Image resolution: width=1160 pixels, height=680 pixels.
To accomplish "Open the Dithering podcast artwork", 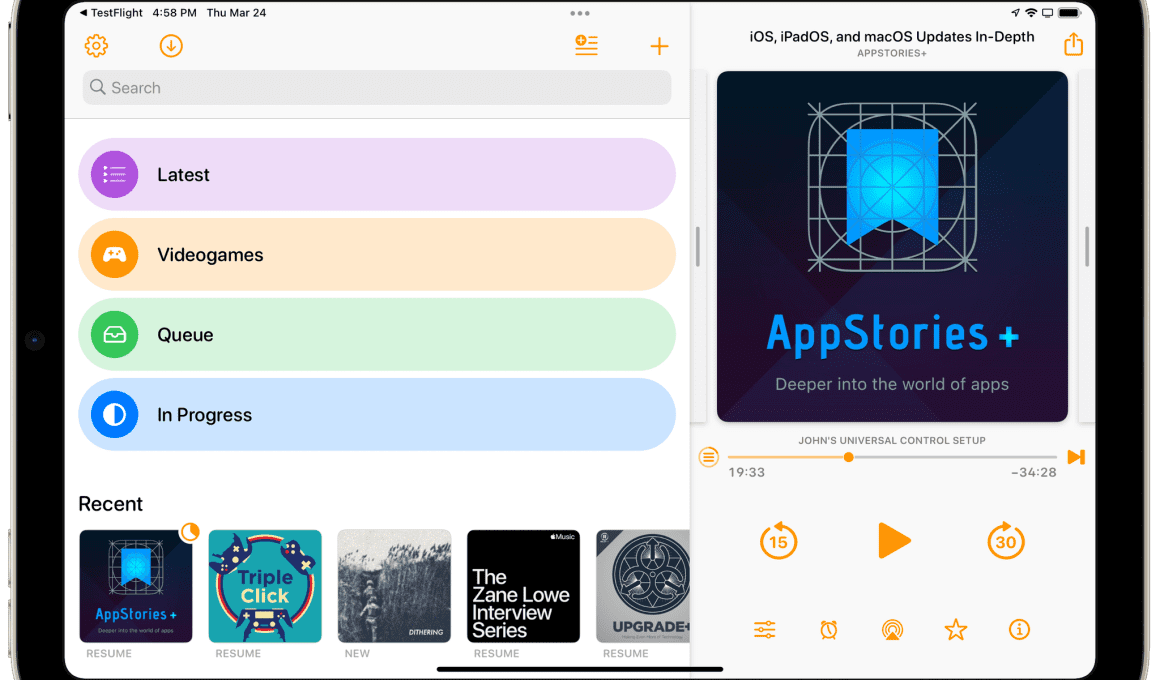I will 394,586.
